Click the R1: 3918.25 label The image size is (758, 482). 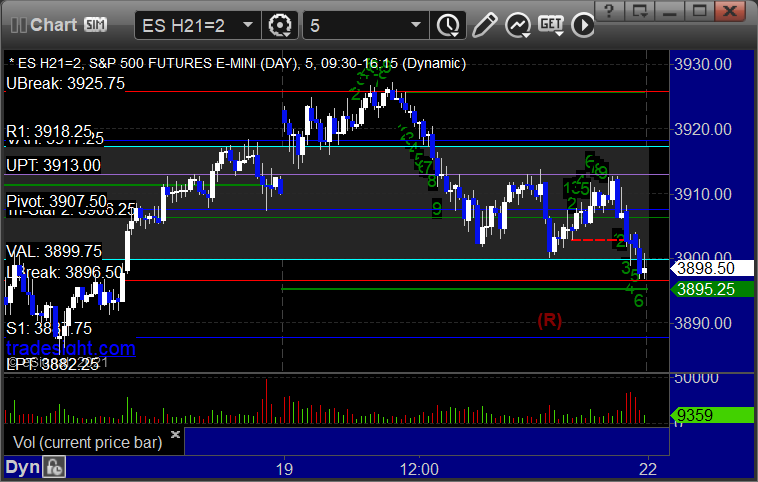(49, 131)
